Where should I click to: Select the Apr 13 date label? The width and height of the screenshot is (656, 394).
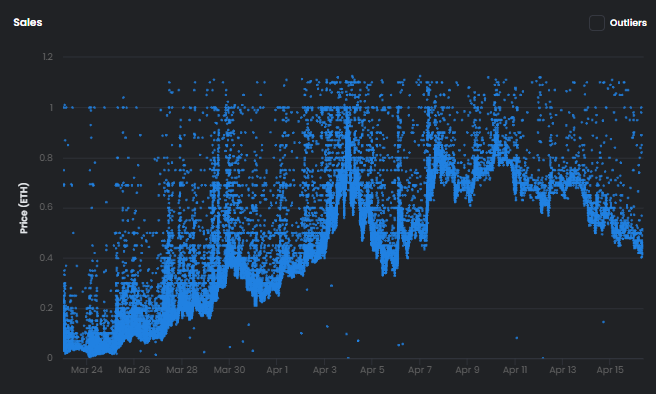[x=563, y=370]
